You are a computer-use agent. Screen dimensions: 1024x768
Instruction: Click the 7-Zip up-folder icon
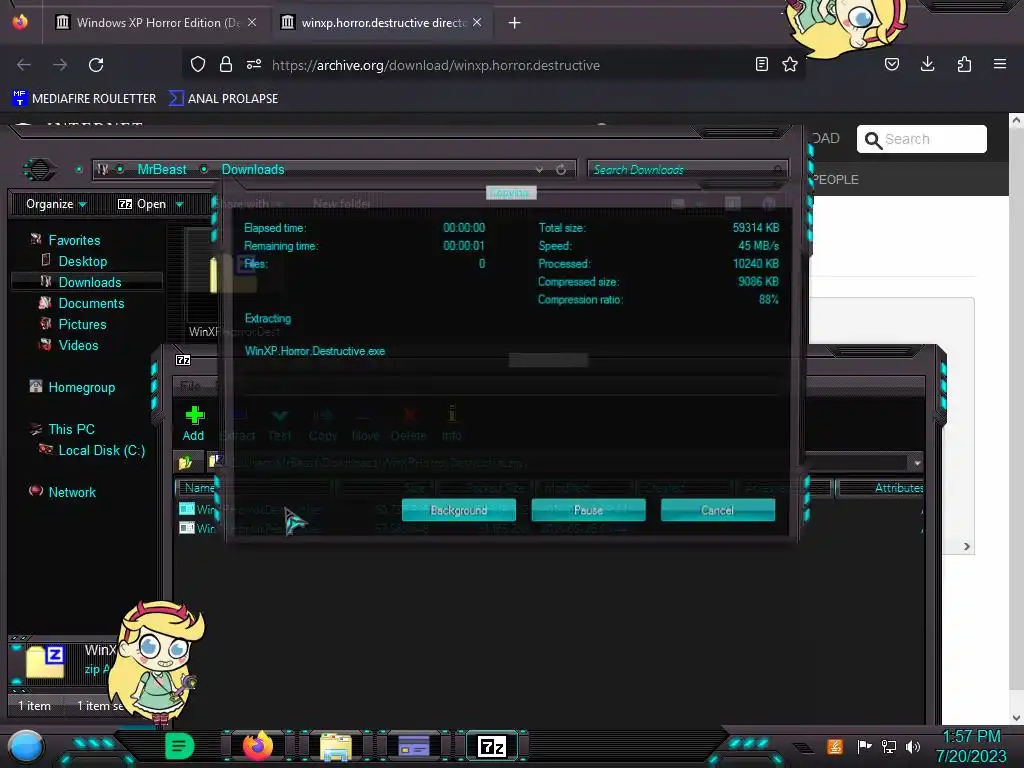pyautogui.click(x=185, y=462)
